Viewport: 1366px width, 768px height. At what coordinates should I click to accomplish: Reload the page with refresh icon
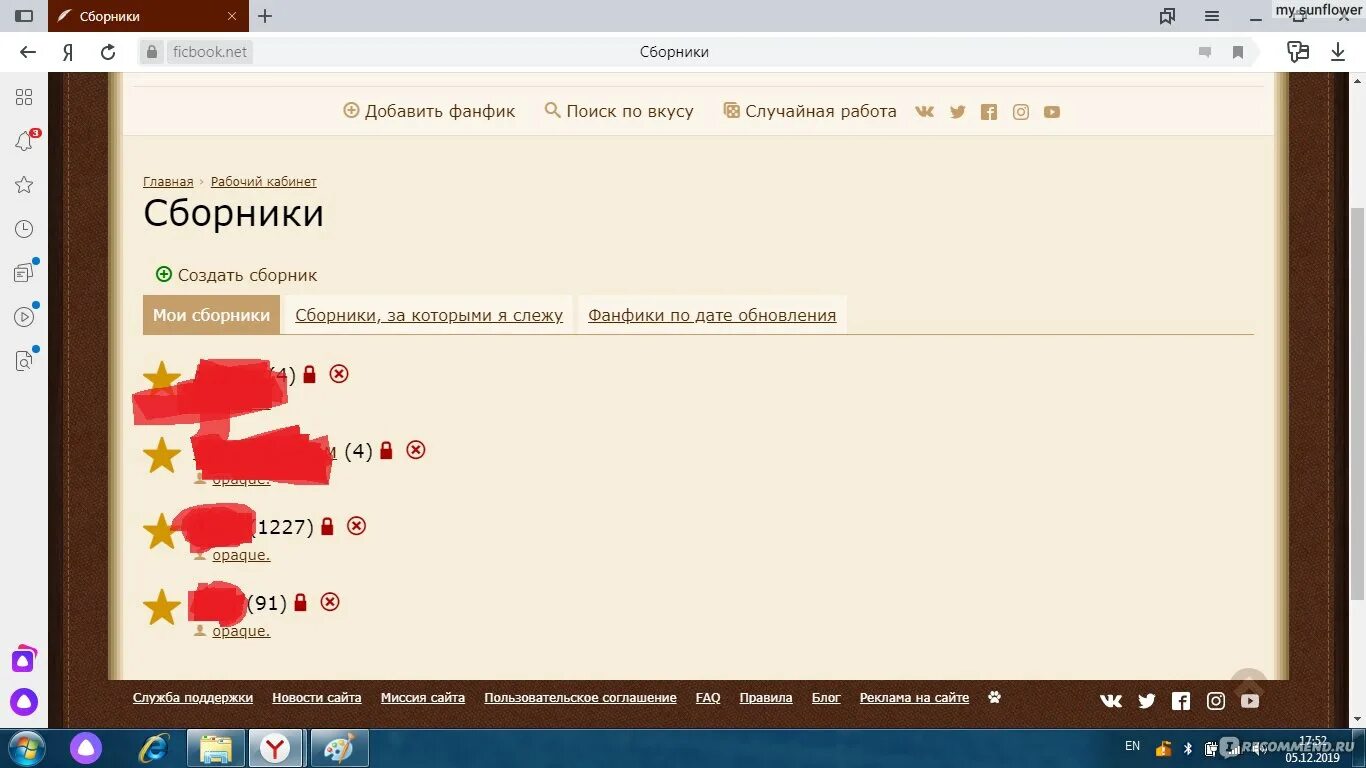point(108,52)
